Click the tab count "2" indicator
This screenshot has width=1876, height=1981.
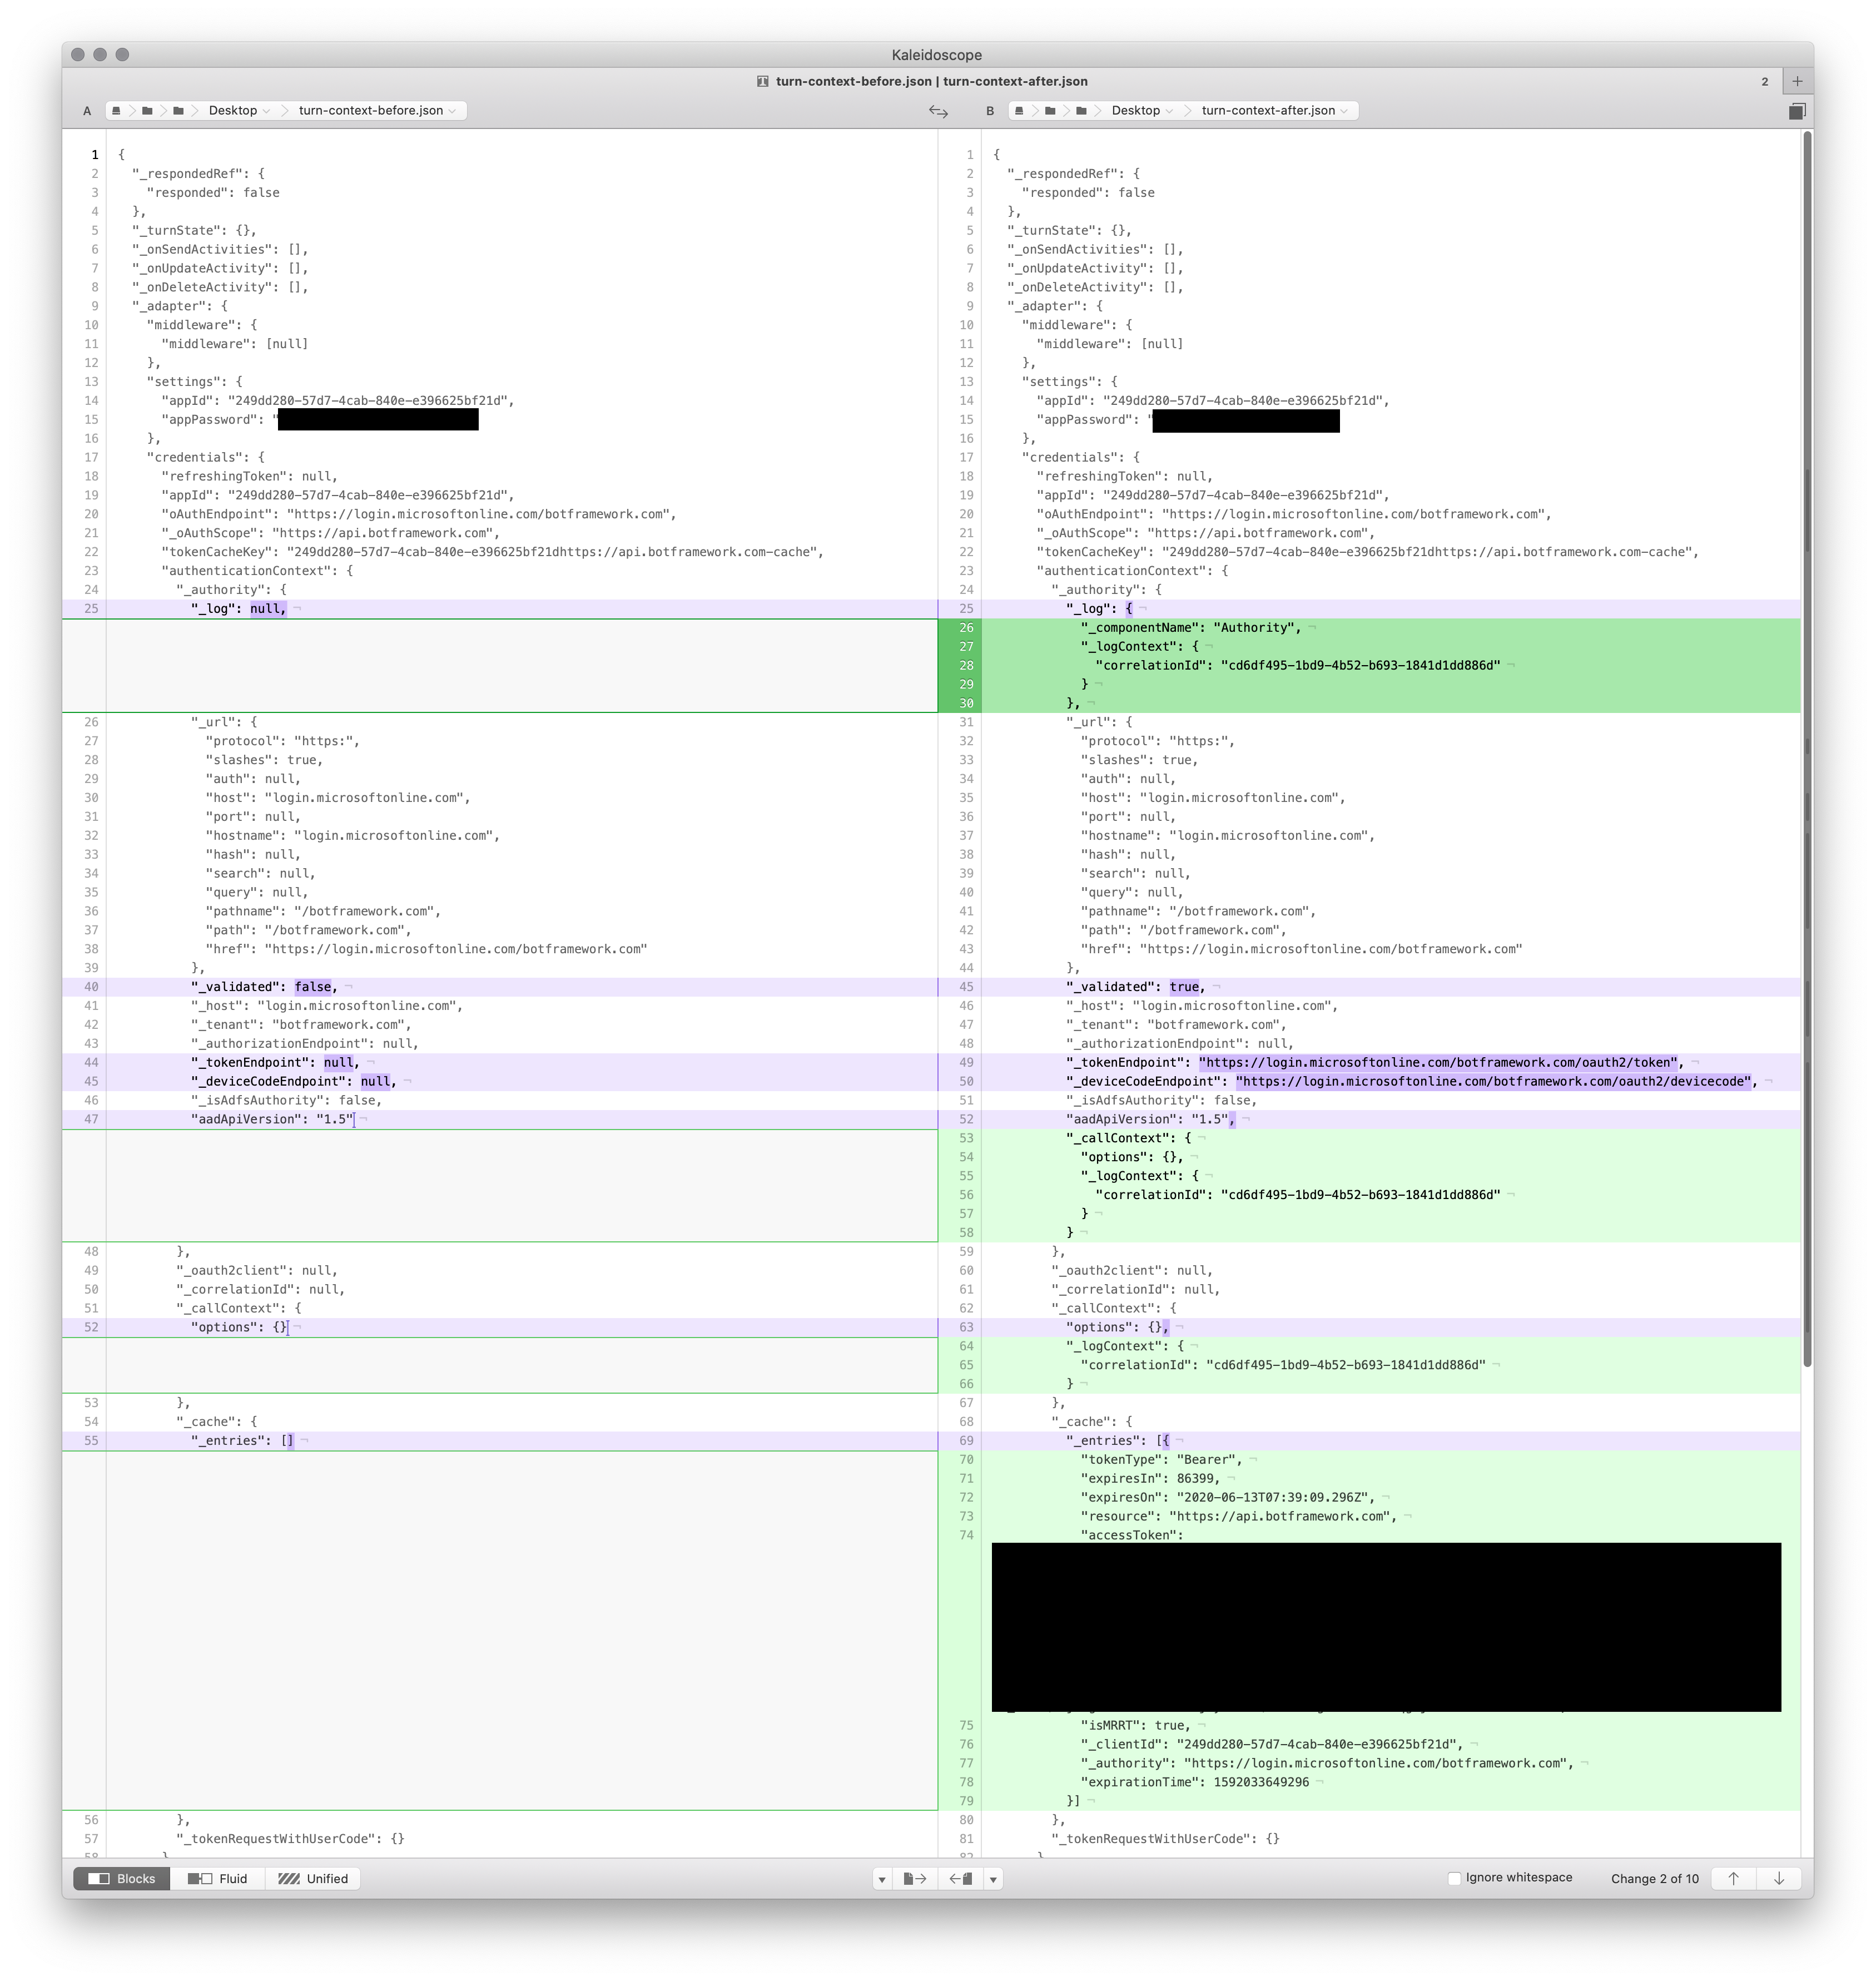pyautogui.click(x=1765, y=81)
